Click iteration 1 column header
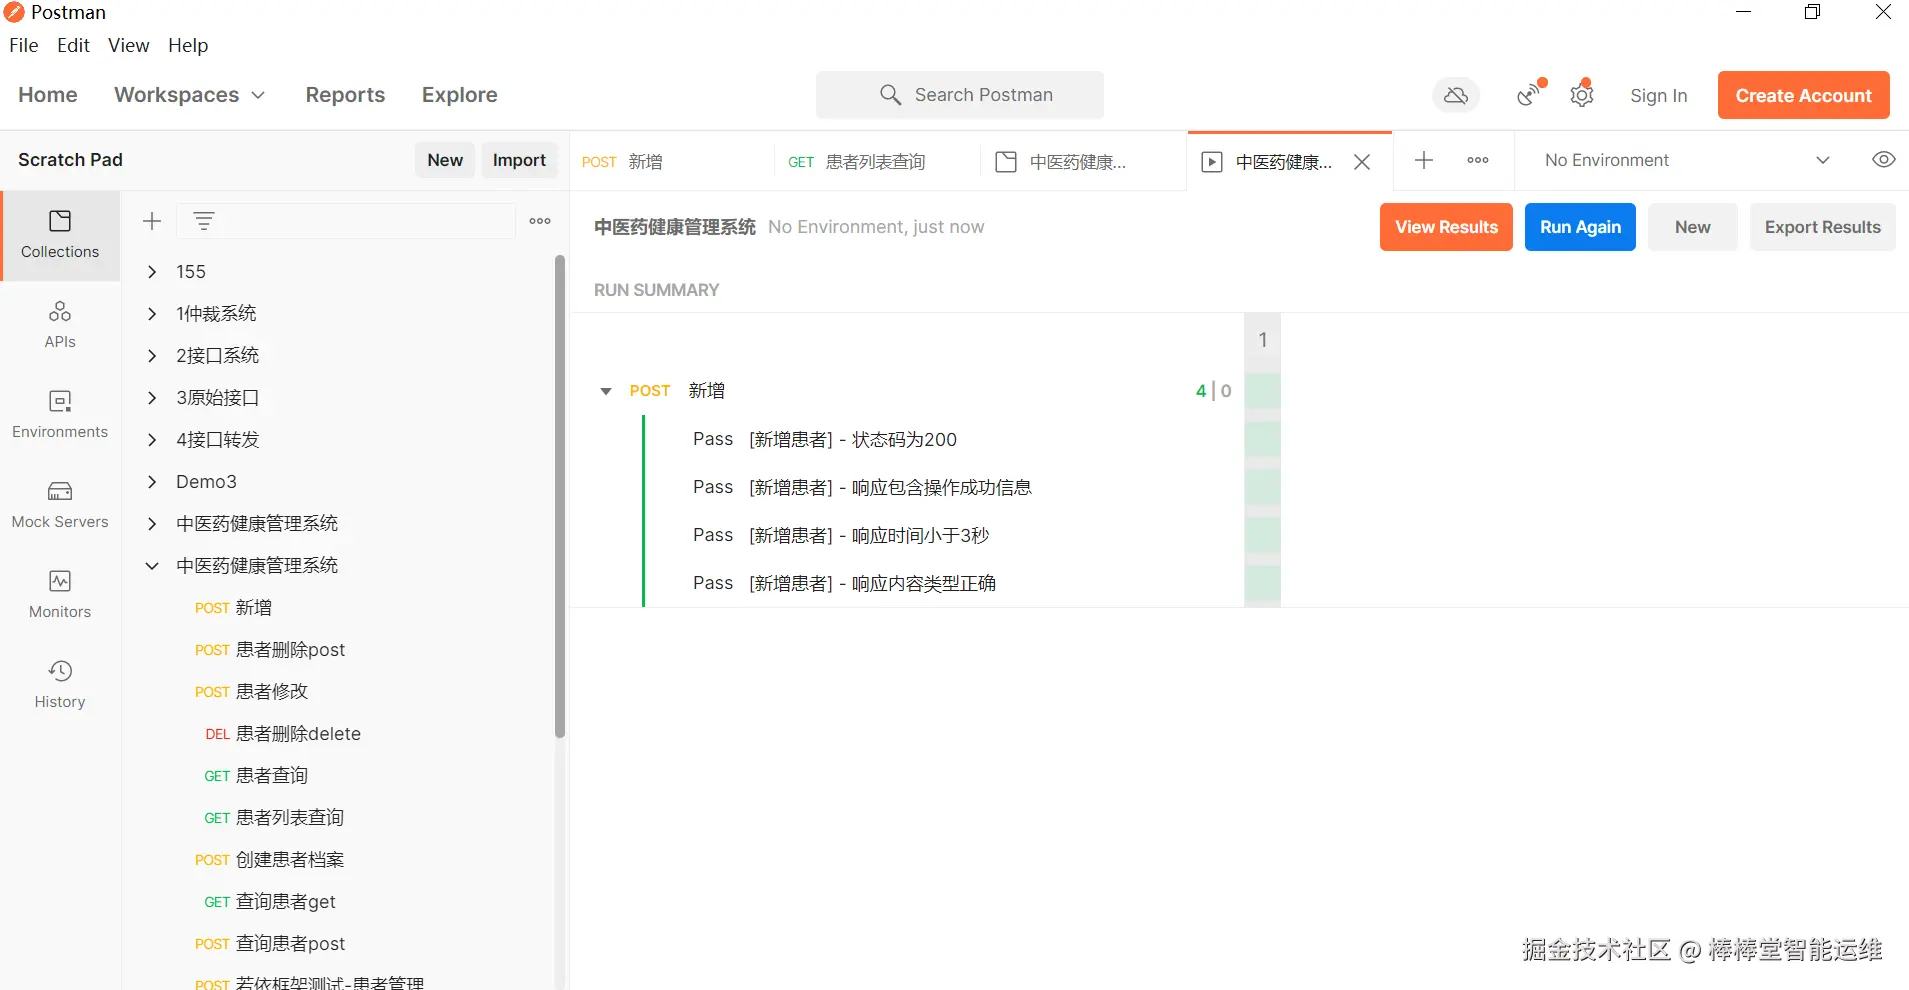Viewport: 1909px width, 990px height. click(x=1262, y=340)
